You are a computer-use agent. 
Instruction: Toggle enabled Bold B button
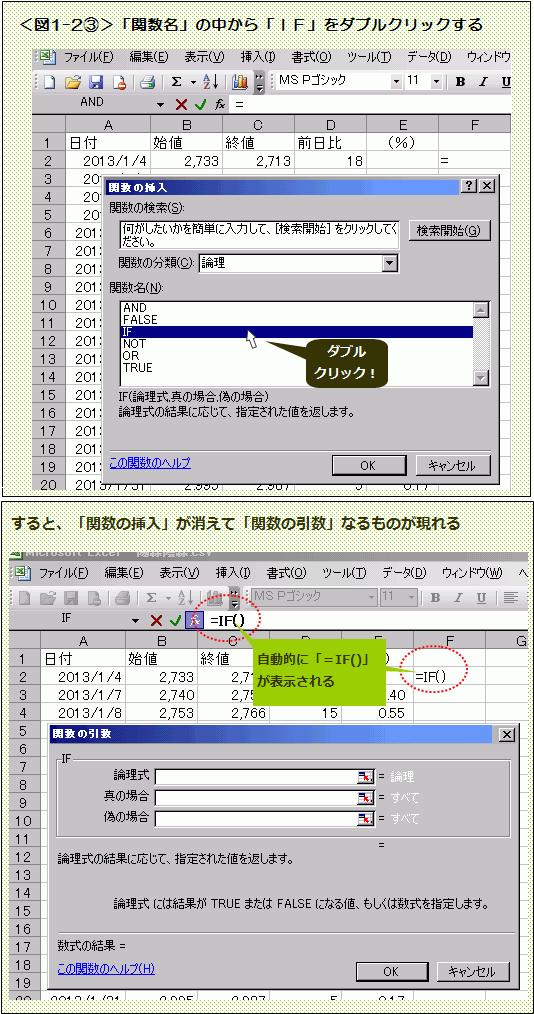tap(460, 82)
